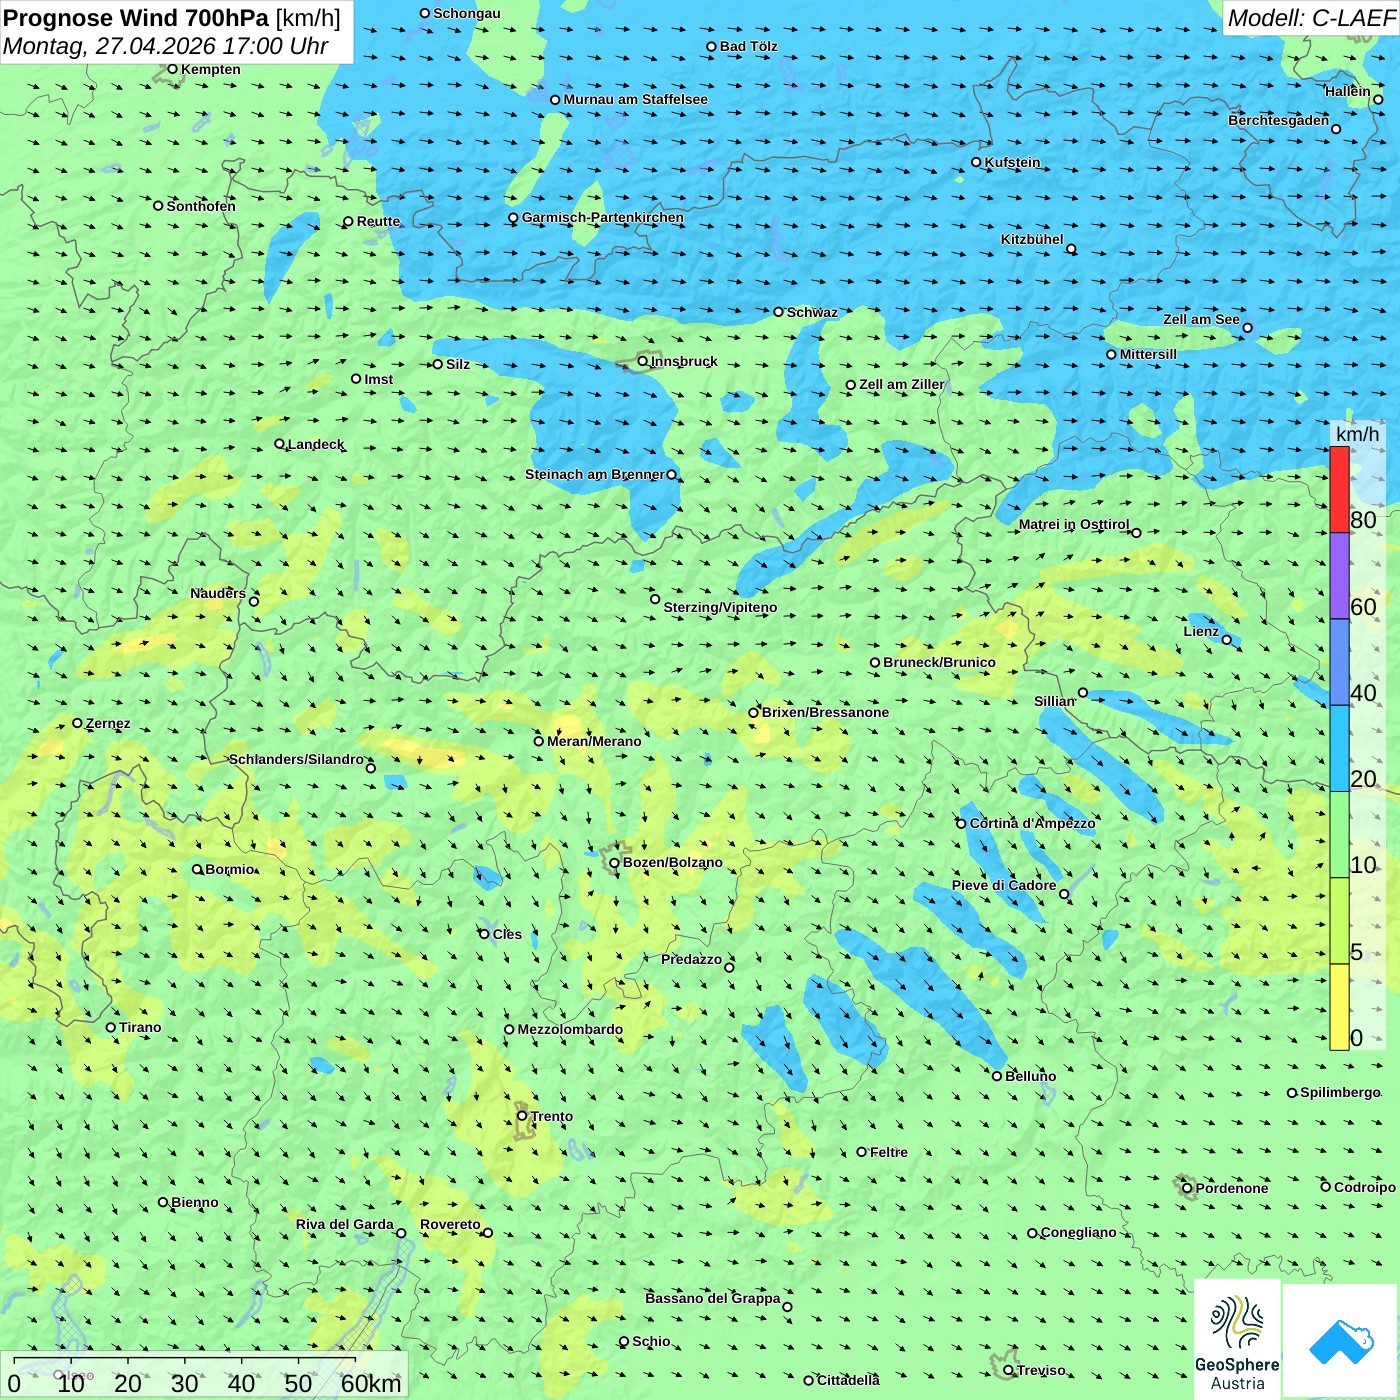
Task: Click the Schwaz label
Action: [812, 312]
